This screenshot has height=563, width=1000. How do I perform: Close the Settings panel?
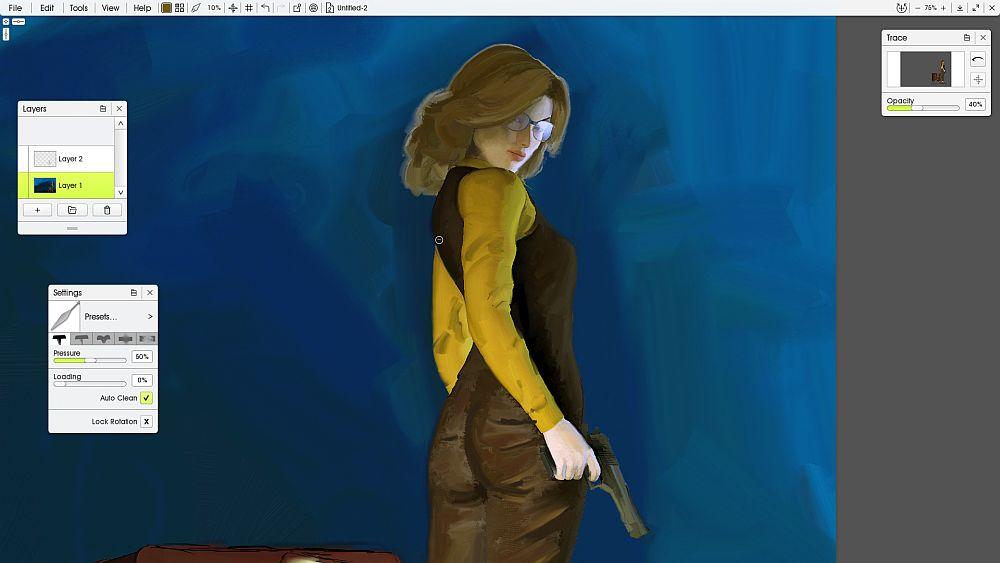click(150, 293)
